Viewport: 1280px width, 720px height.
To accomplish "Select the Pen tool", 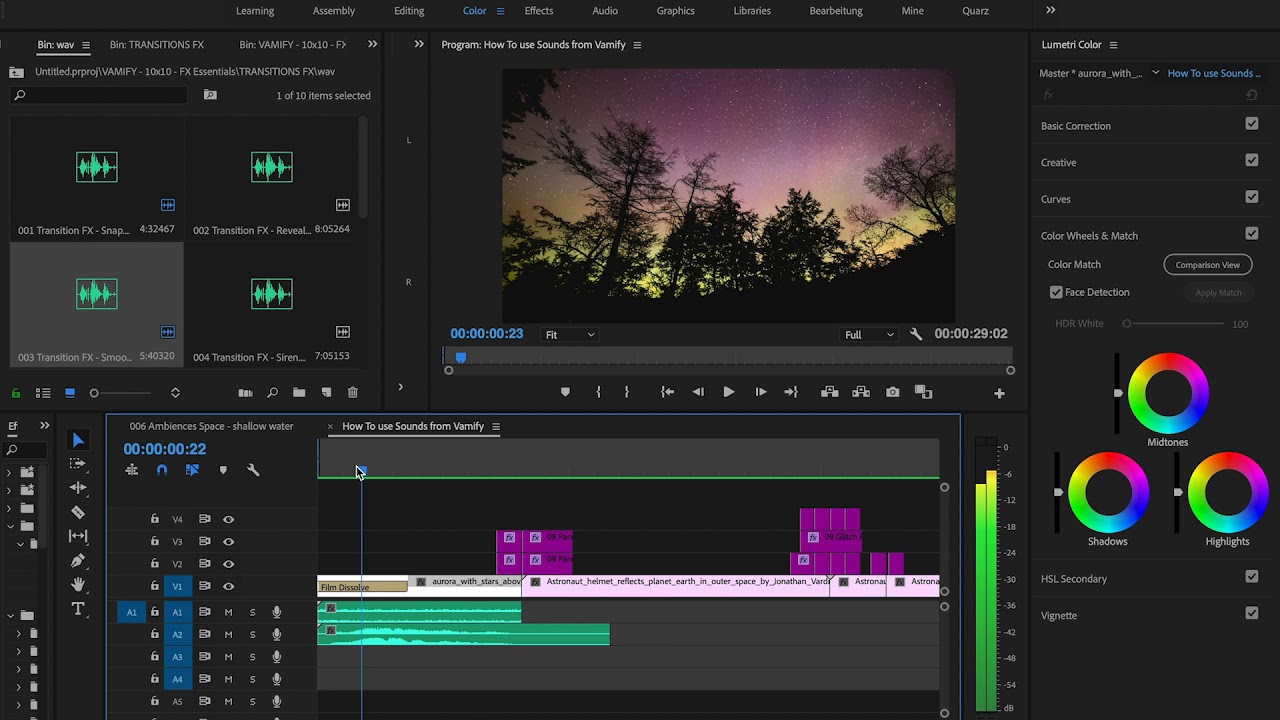I will point(78,561).
